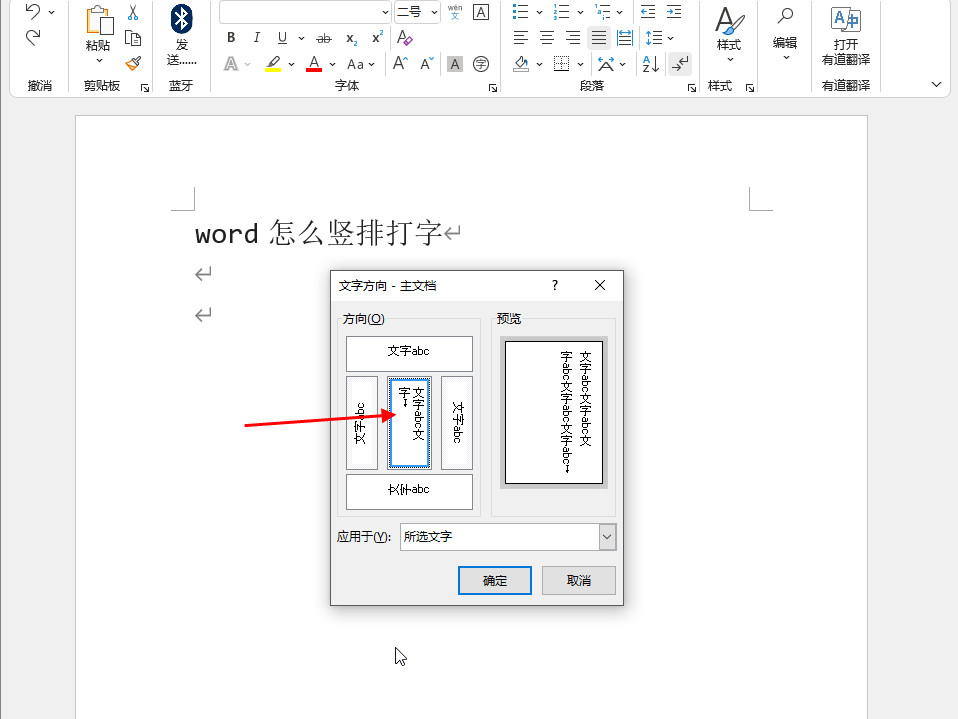This screenshot has width=958, height=719.
Task: Open the font size 二号 dropdown
Action: point(434,12)
